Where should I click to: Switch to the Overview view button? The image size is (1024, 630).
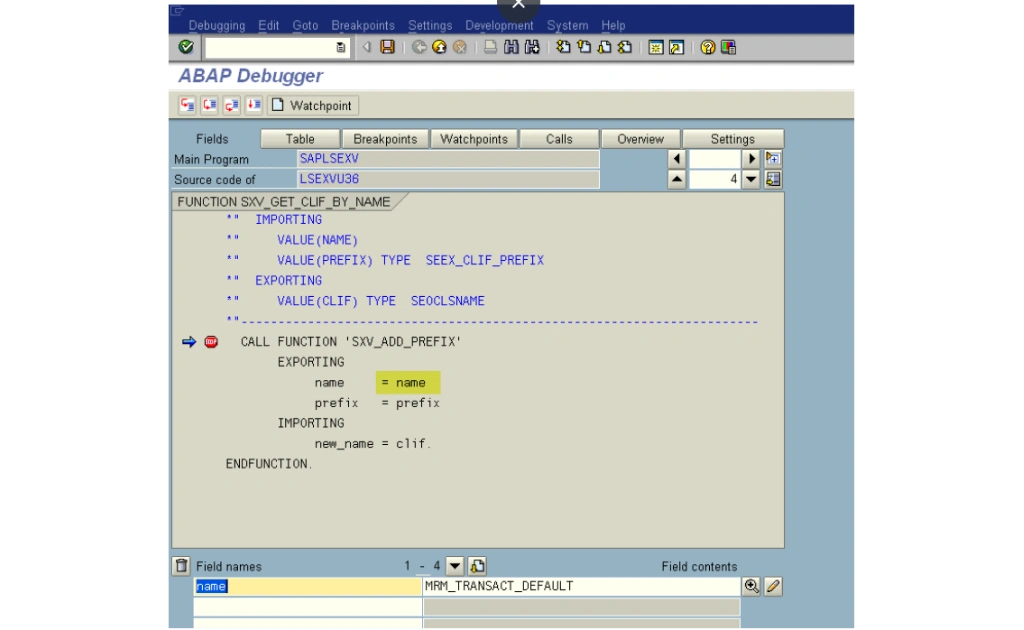pyautogui.click(x=640, y=139)
